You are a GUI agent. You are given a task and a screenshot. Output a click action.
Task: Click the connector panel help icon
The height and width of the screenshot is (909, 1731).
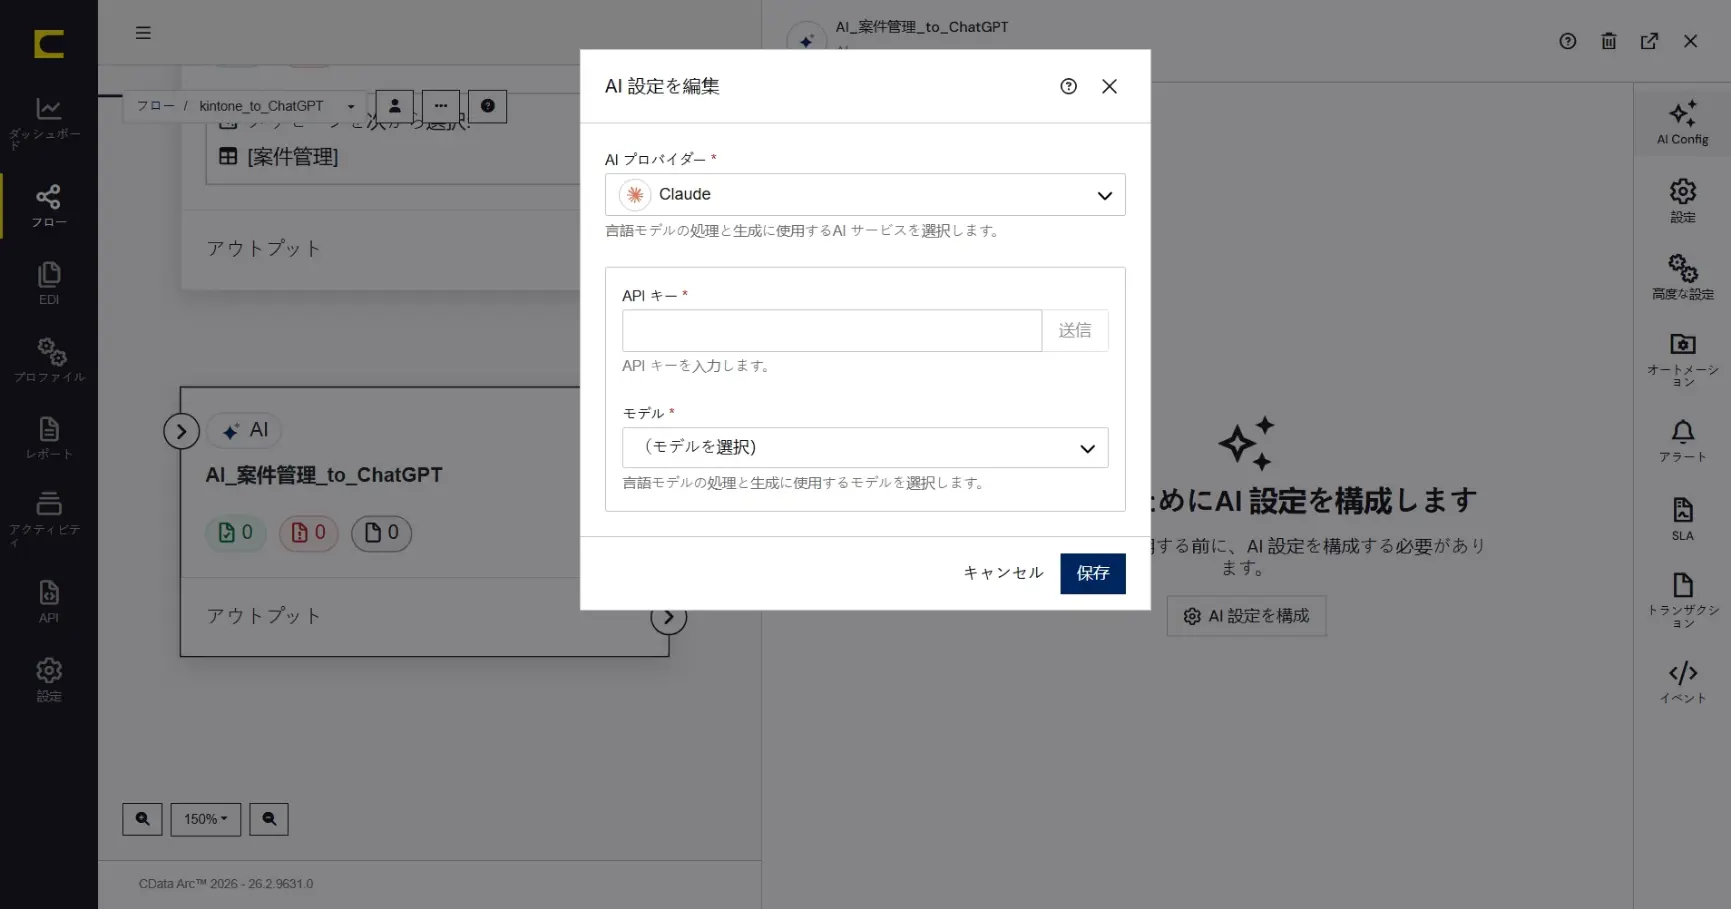point(1567,41)
